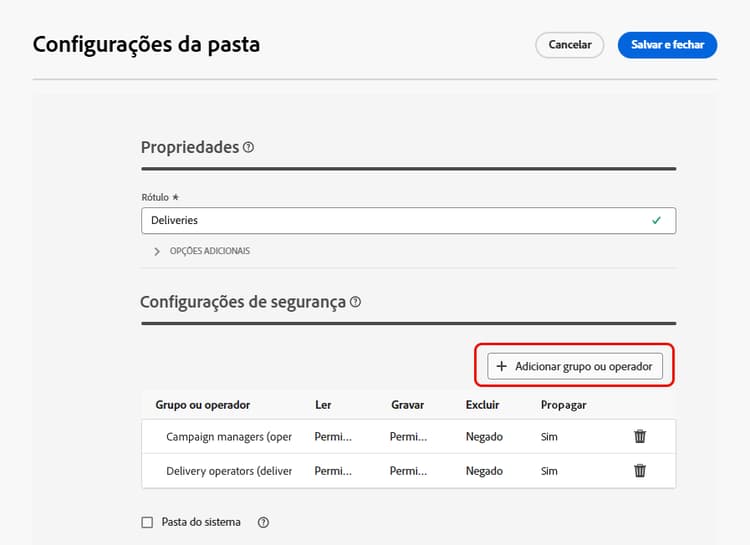
Task: Click Gravar value for Delivery operators
Action: pyautogui.click(x=408, y=471)
